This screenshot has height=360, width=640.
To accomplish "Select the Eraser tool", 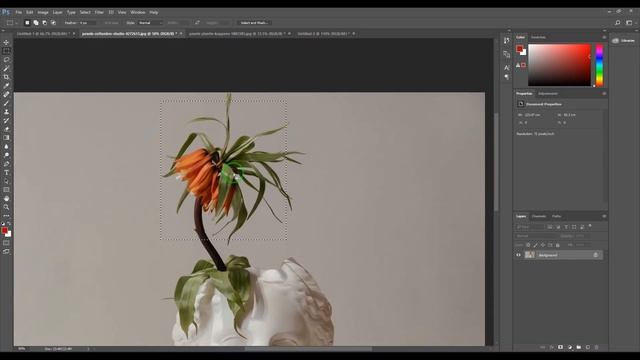I will [6, 129].
